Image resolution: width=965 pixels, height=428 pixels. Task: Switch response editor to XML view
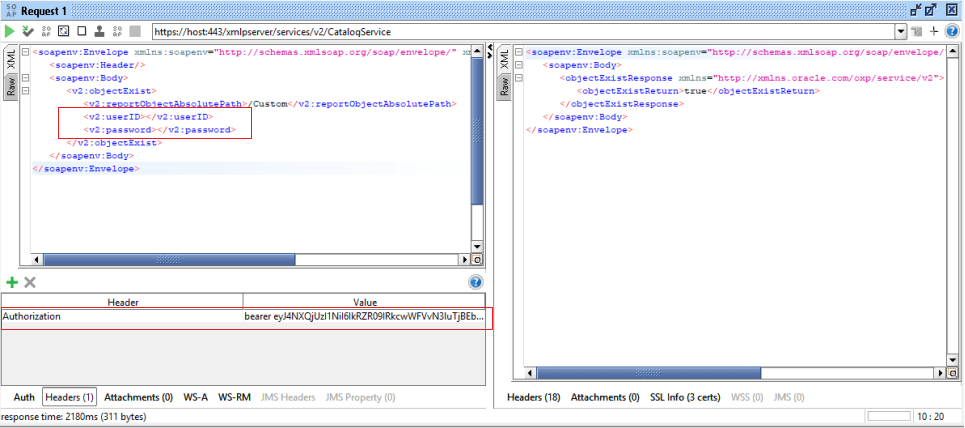503,60
